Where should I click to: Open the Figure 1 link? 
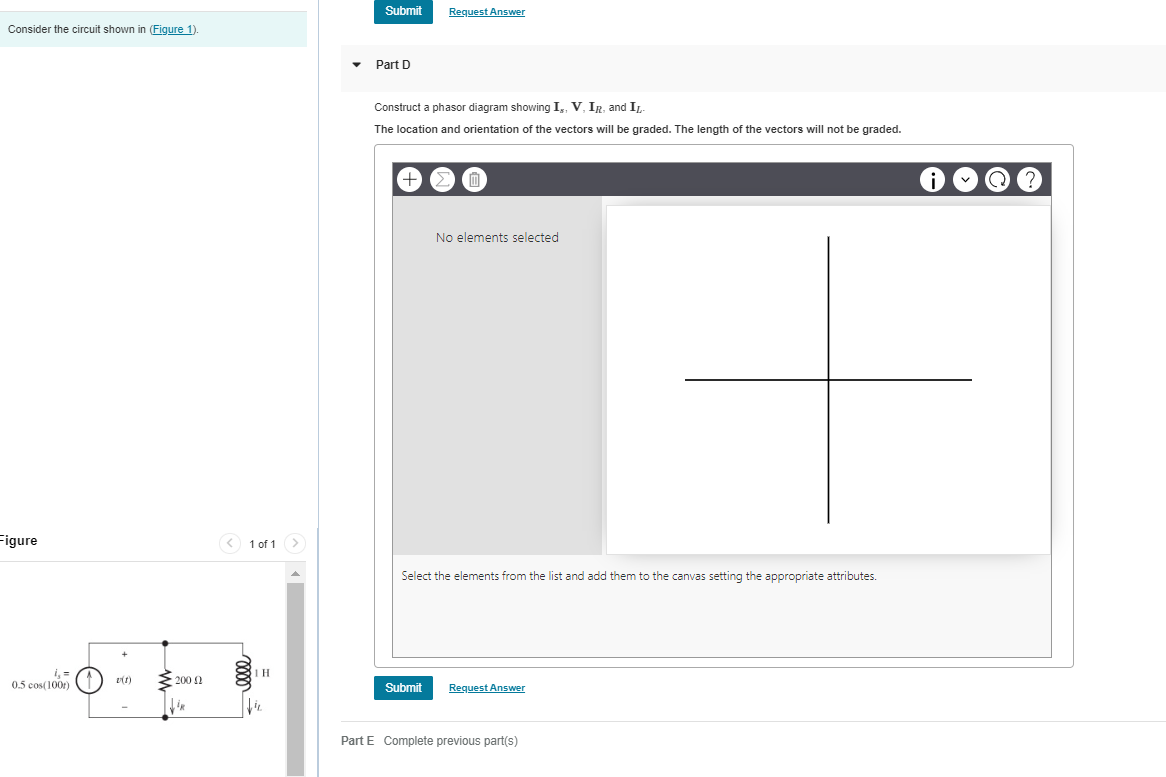(x=172, y=28)
